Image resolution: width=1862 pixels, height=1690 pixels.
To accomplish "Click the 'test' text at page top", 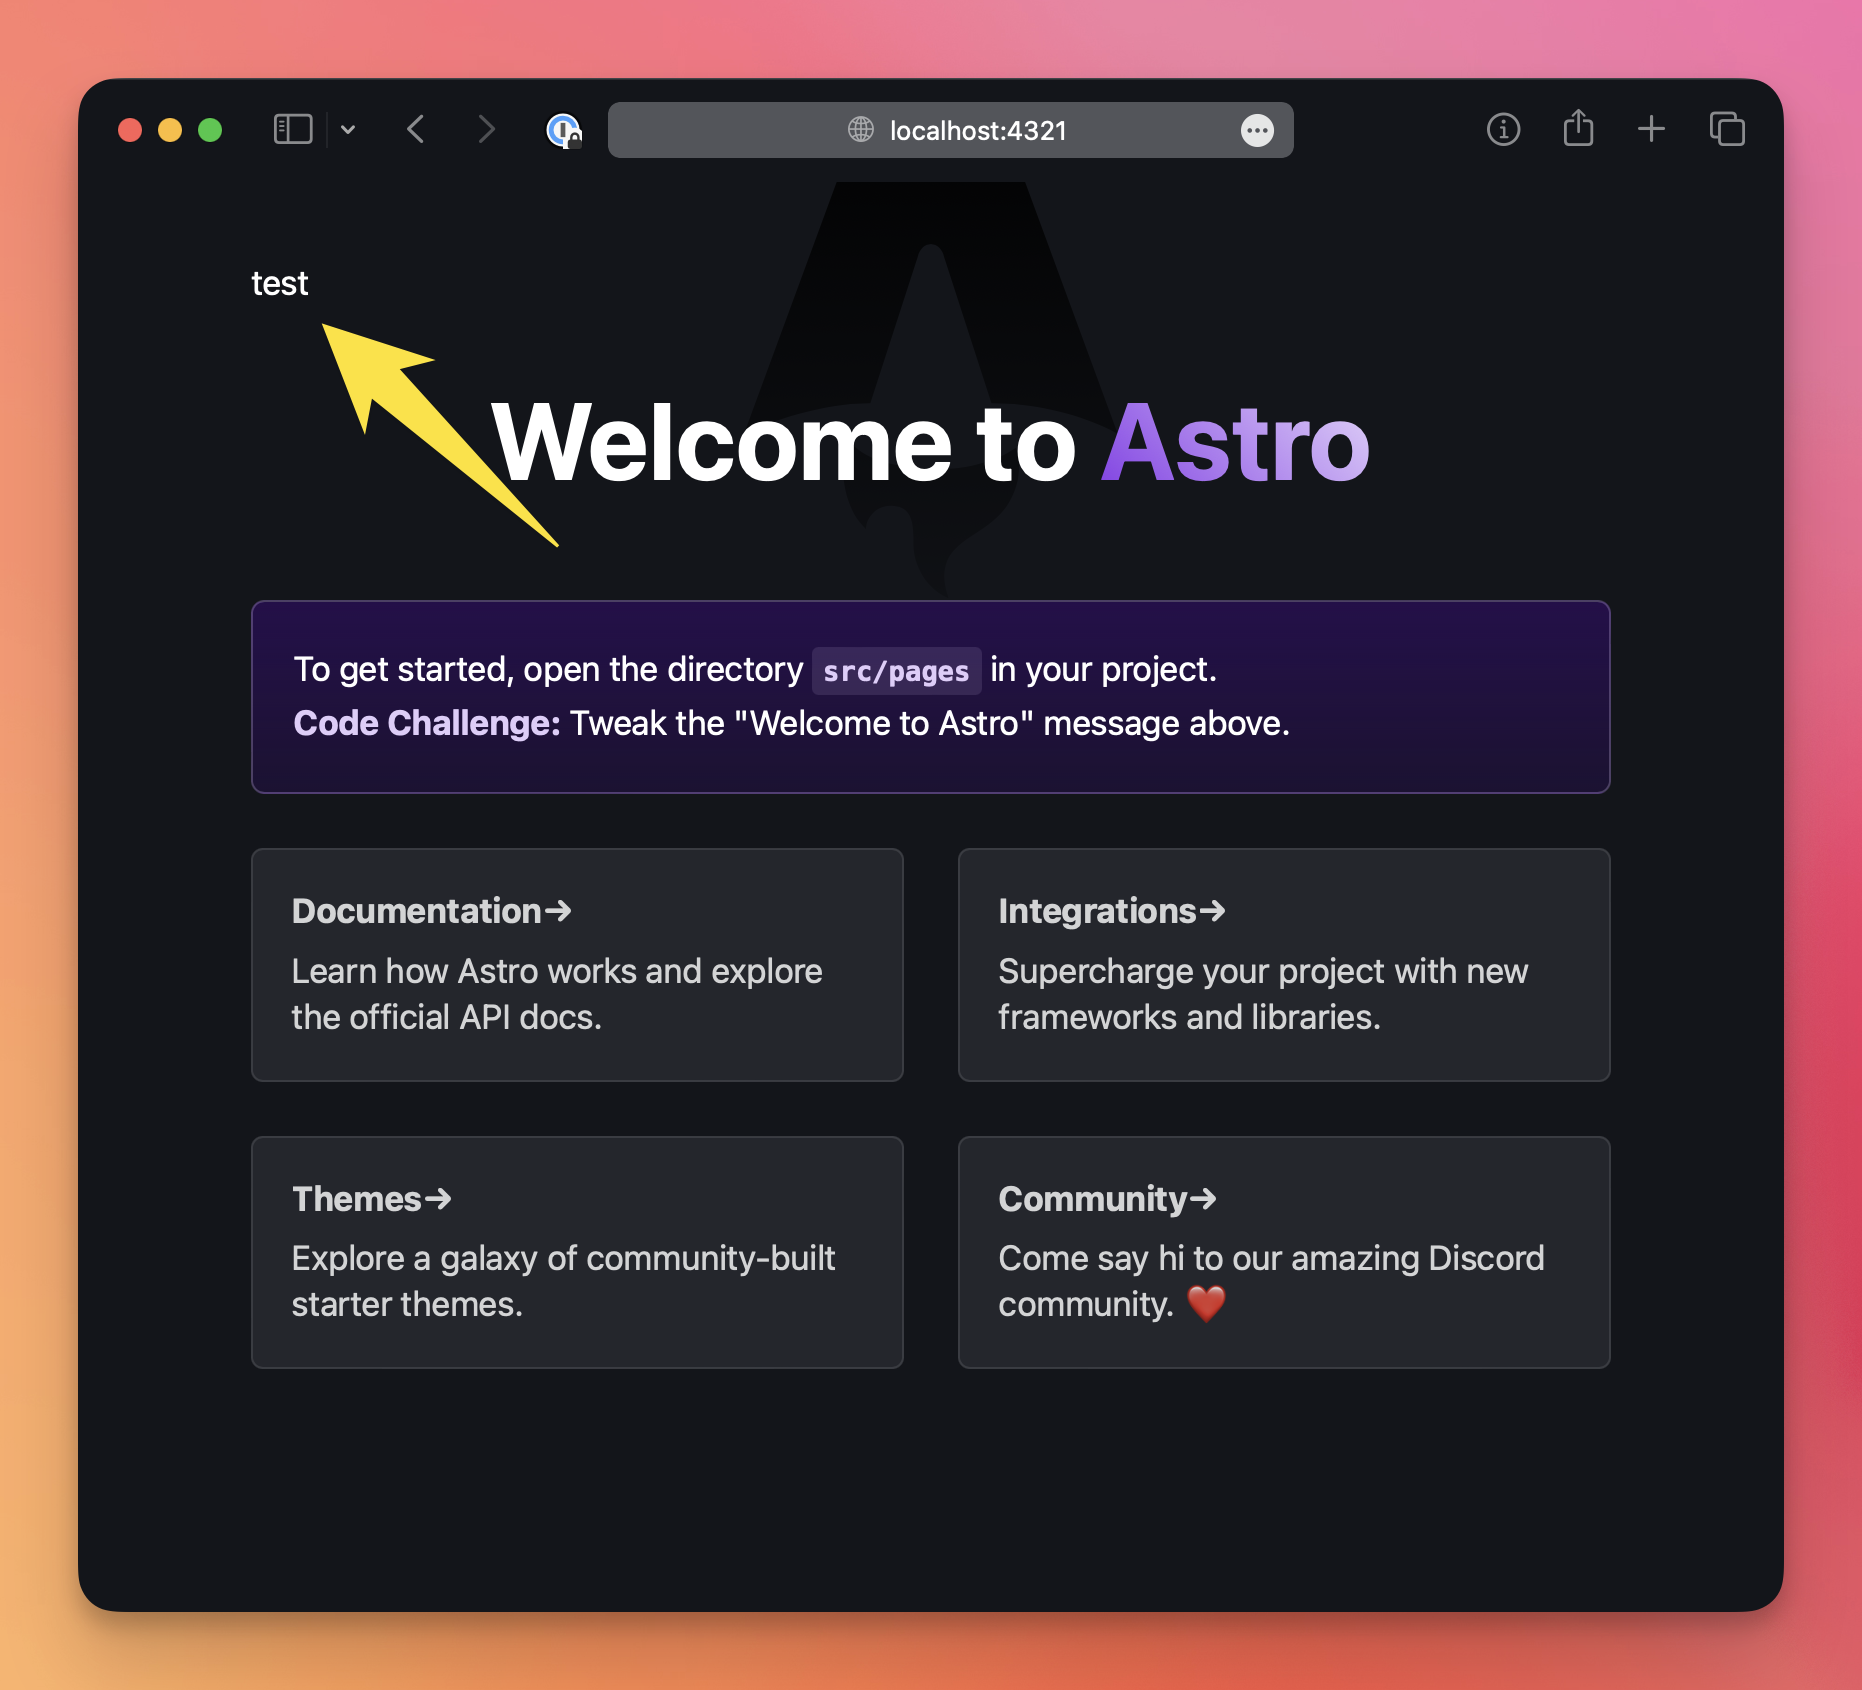I will tap(280, 284).
